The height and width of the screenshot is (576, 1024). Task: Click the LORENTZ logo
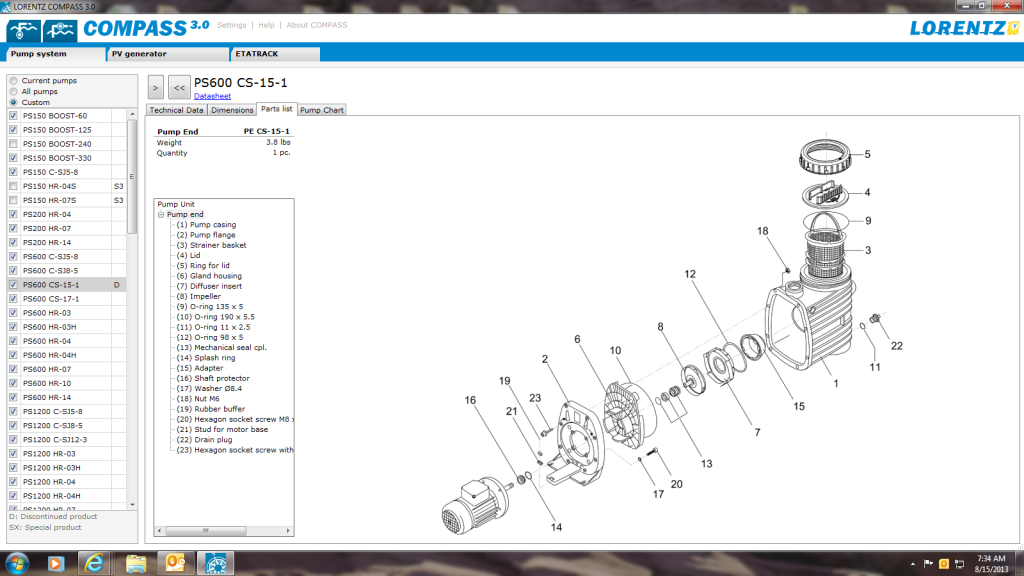point(964,28)
